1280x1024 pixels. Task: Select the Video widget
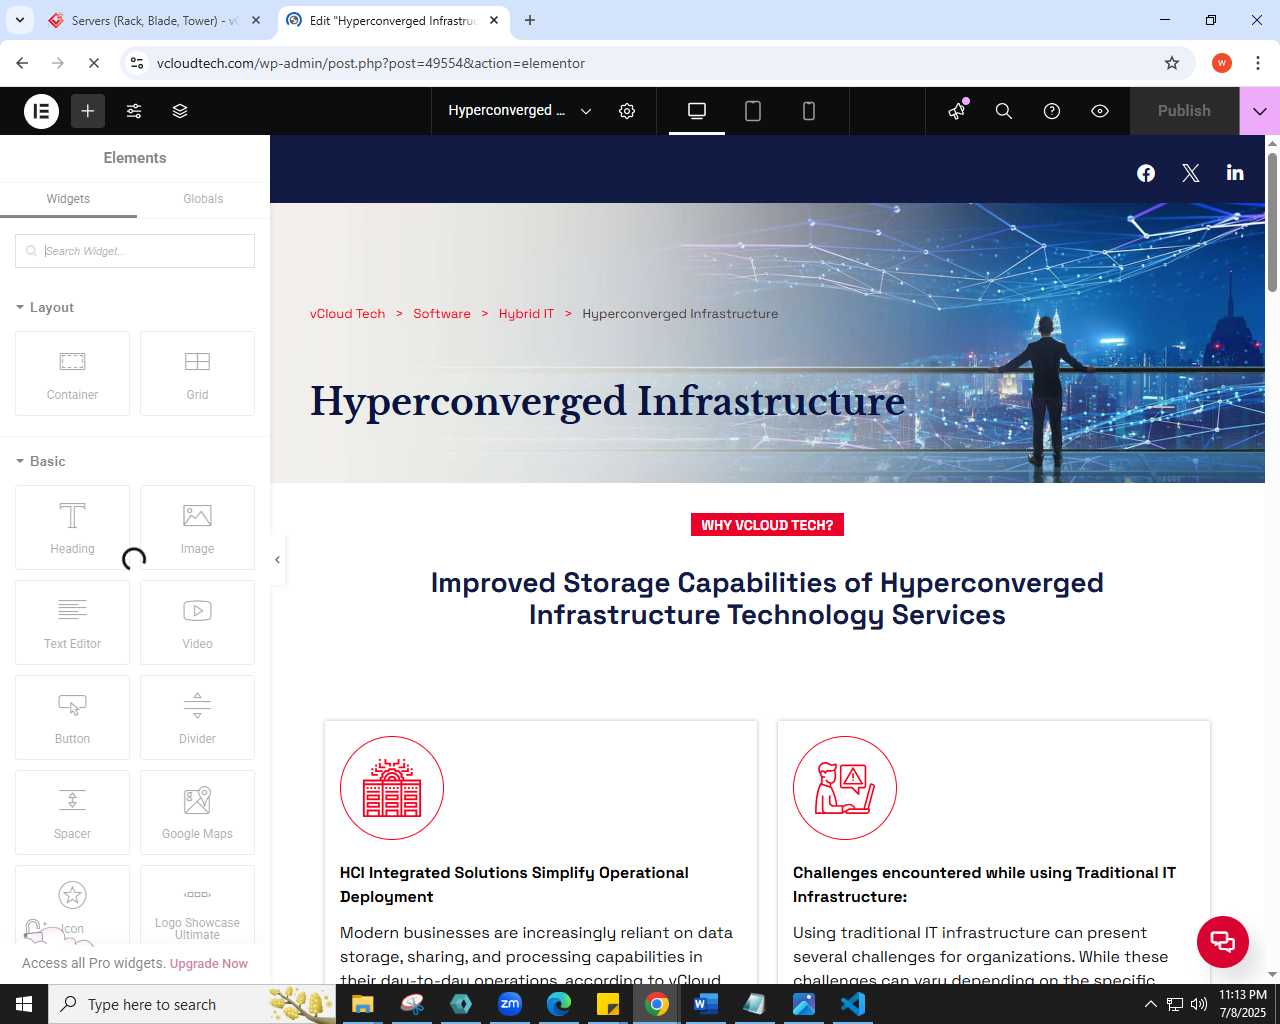point(197,622)
